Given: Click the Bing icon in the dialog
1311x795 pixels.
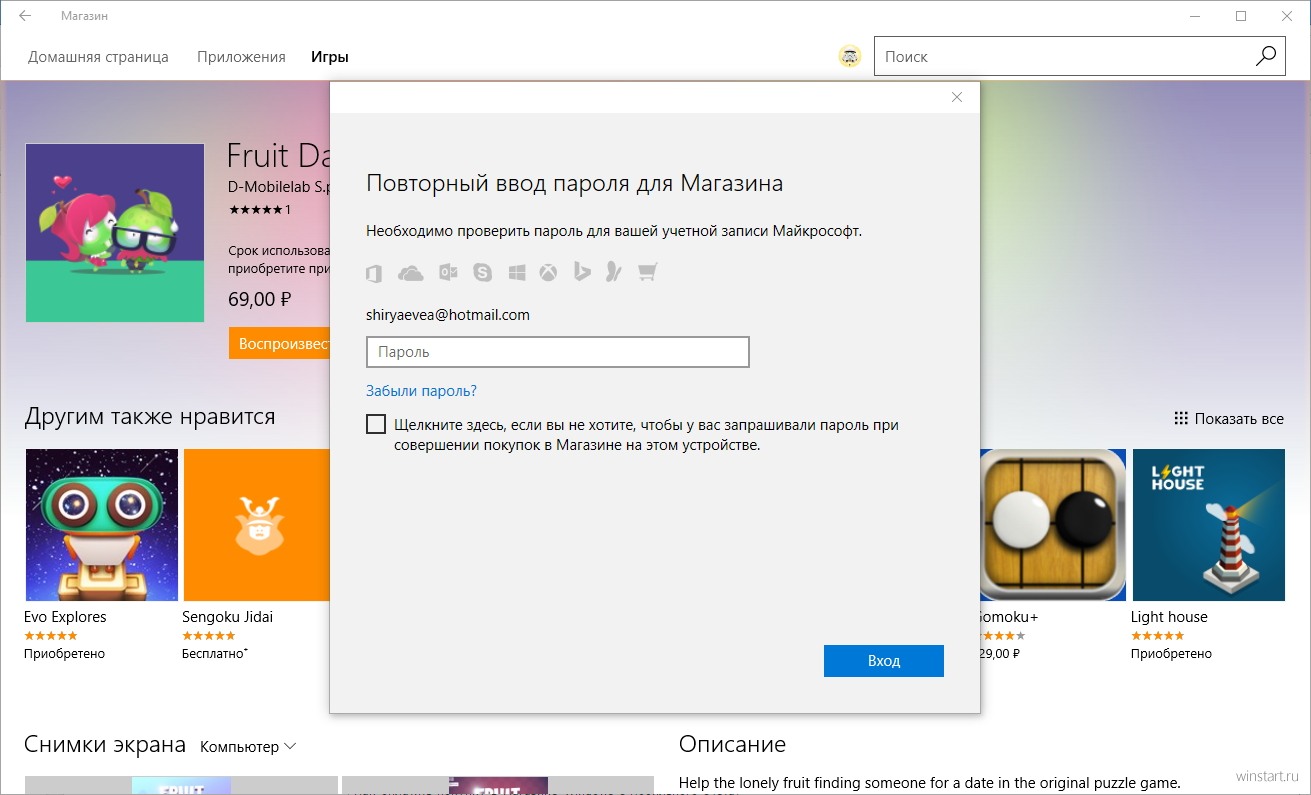Looking at the screenshot, I should pyautogui.click(x=582, y=273).
